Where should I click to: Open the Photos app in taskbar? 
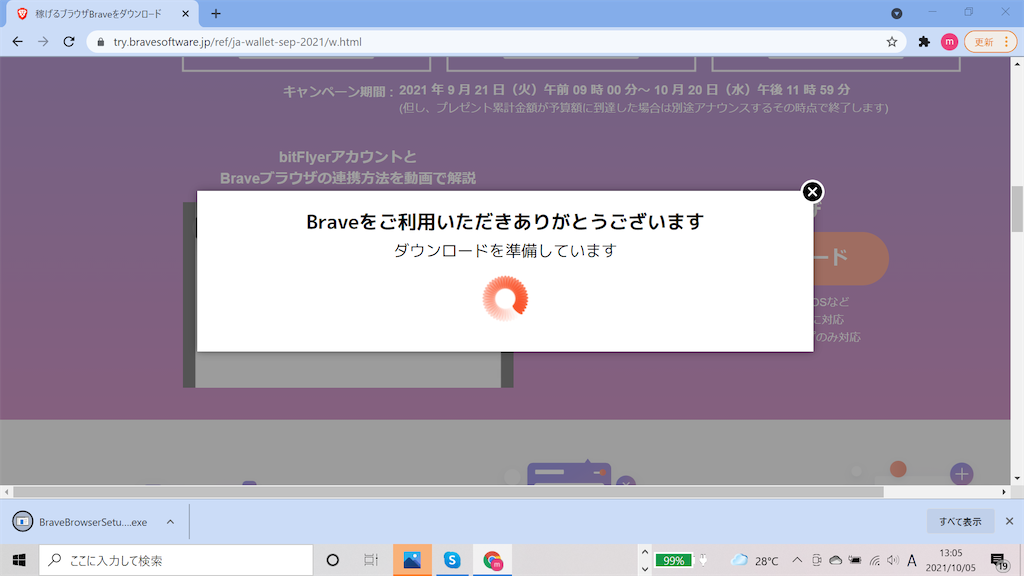[x=412, y=560]
